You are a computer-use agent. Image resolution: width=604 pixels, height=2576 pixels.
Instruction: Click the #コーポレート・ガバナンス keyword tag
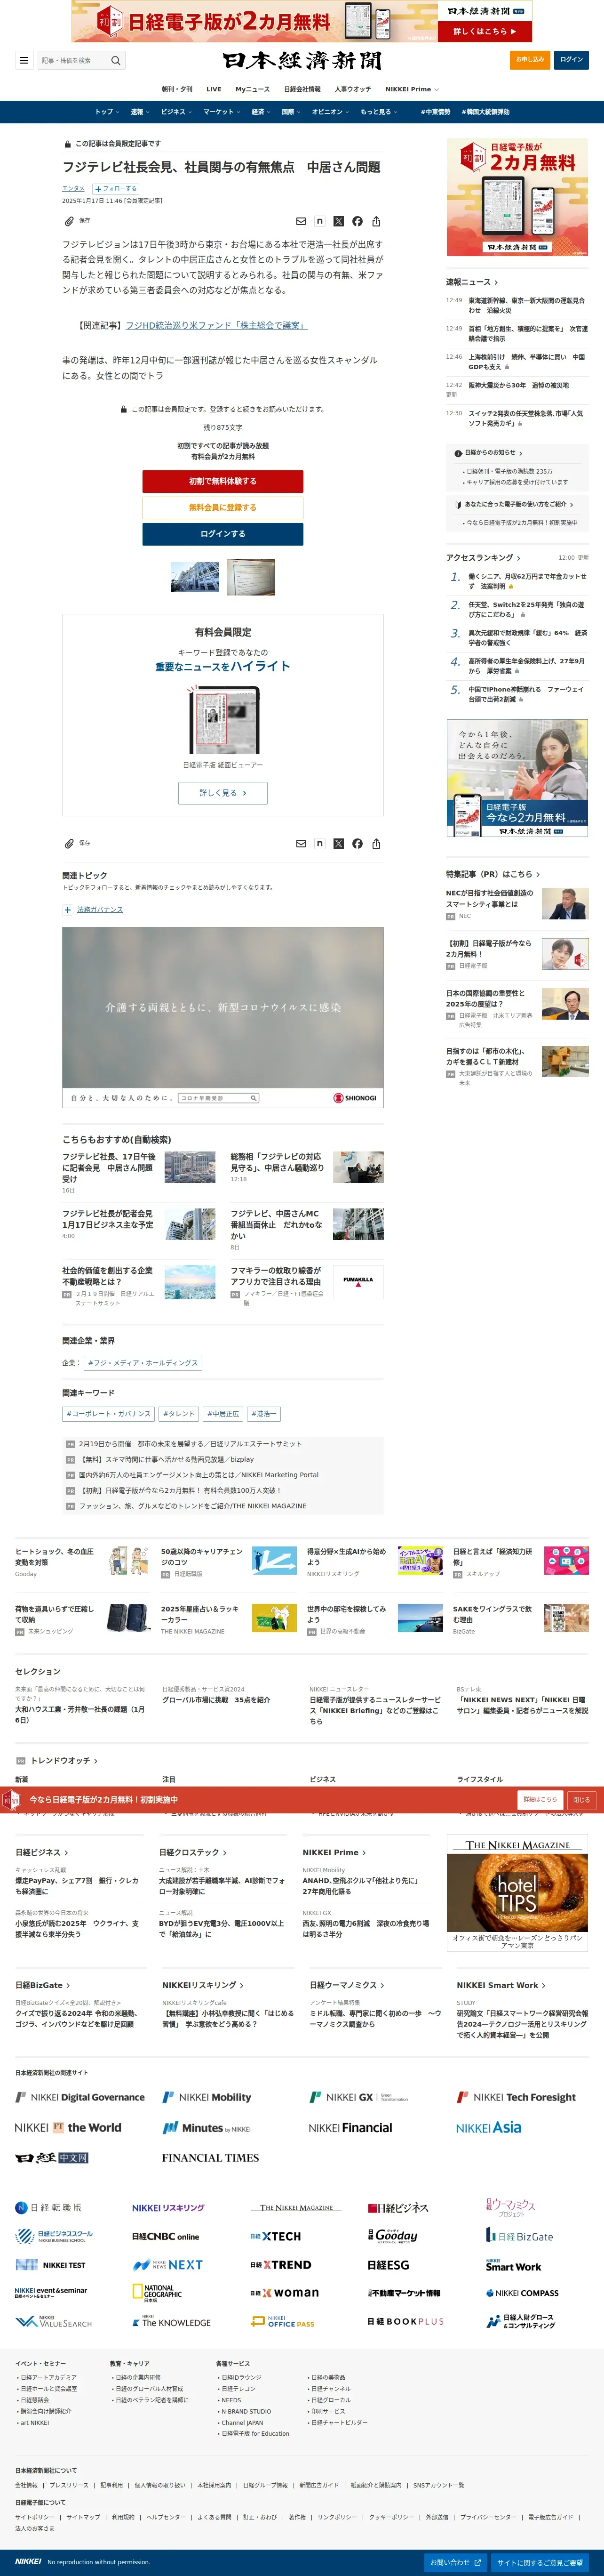coord(109,1414)
